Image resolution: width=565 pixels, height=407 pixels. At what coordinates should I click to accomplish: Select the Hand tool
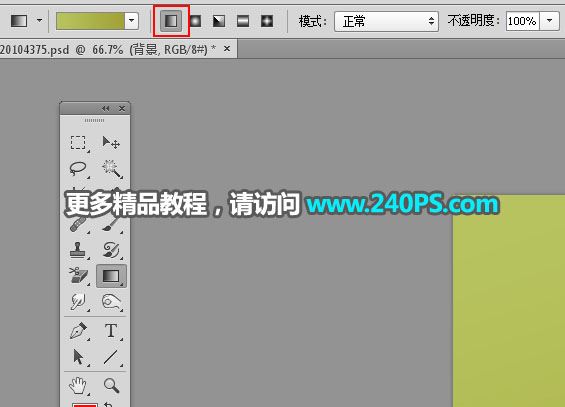(x=78, y=385)
